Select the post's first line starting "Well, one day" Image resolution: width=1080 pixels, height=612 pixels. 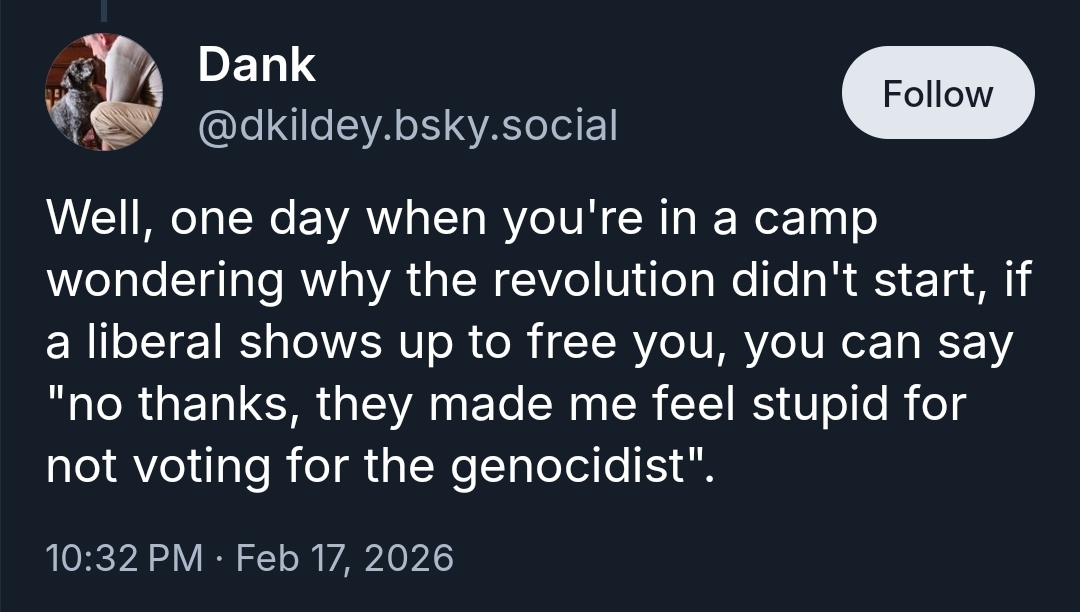tap(460, 220)
